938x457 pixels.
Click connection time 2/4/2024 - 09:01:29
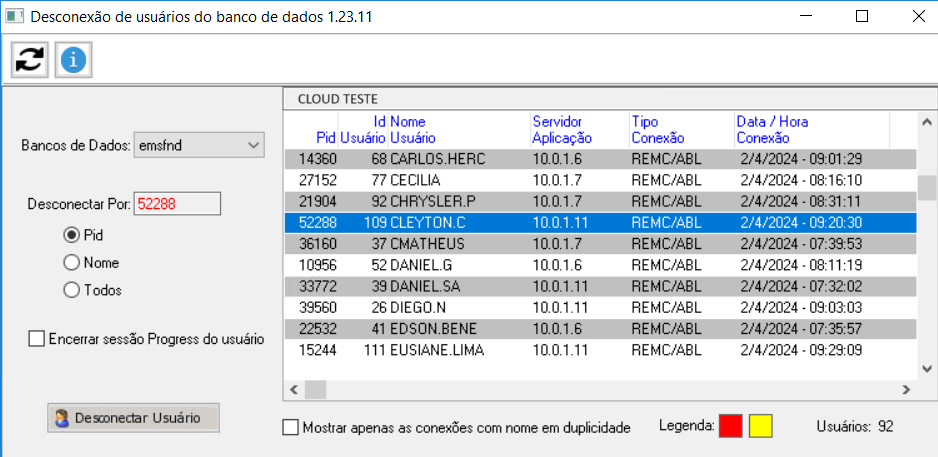pos(801,159)
